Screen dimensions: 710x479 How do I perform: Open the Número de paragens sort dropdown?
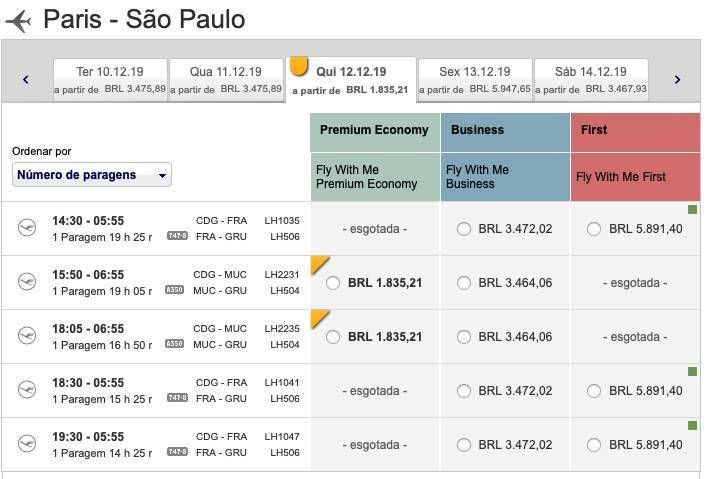point(92,175)
